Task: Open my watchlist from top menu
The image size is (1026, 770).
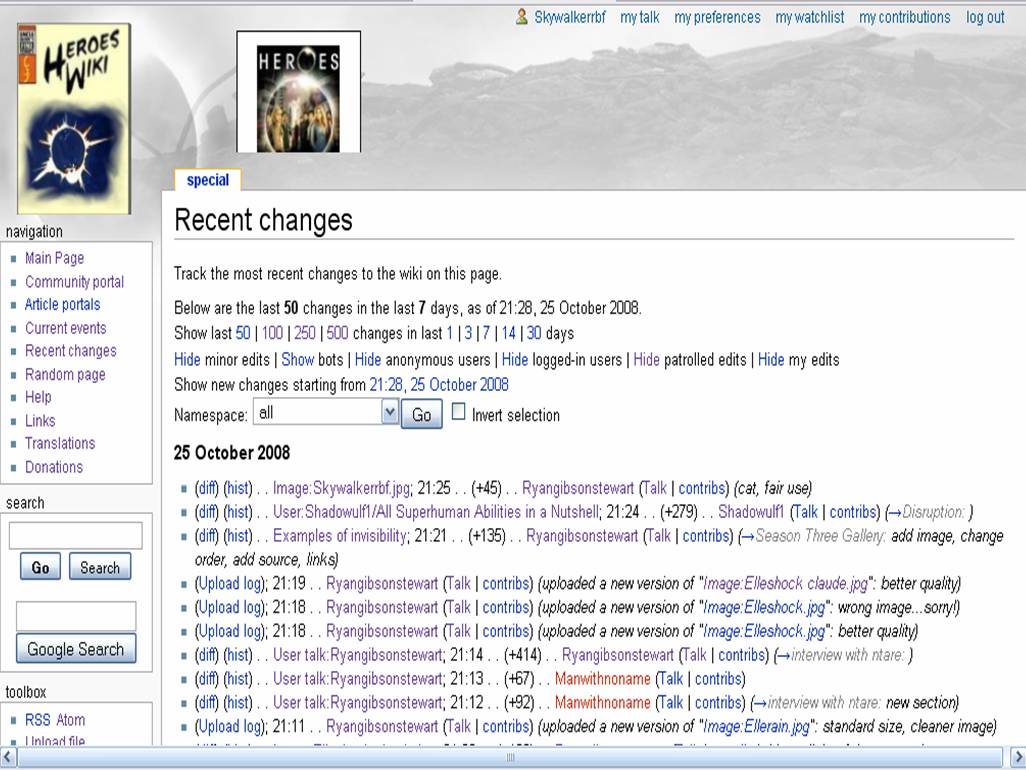Action: point(809,17)
